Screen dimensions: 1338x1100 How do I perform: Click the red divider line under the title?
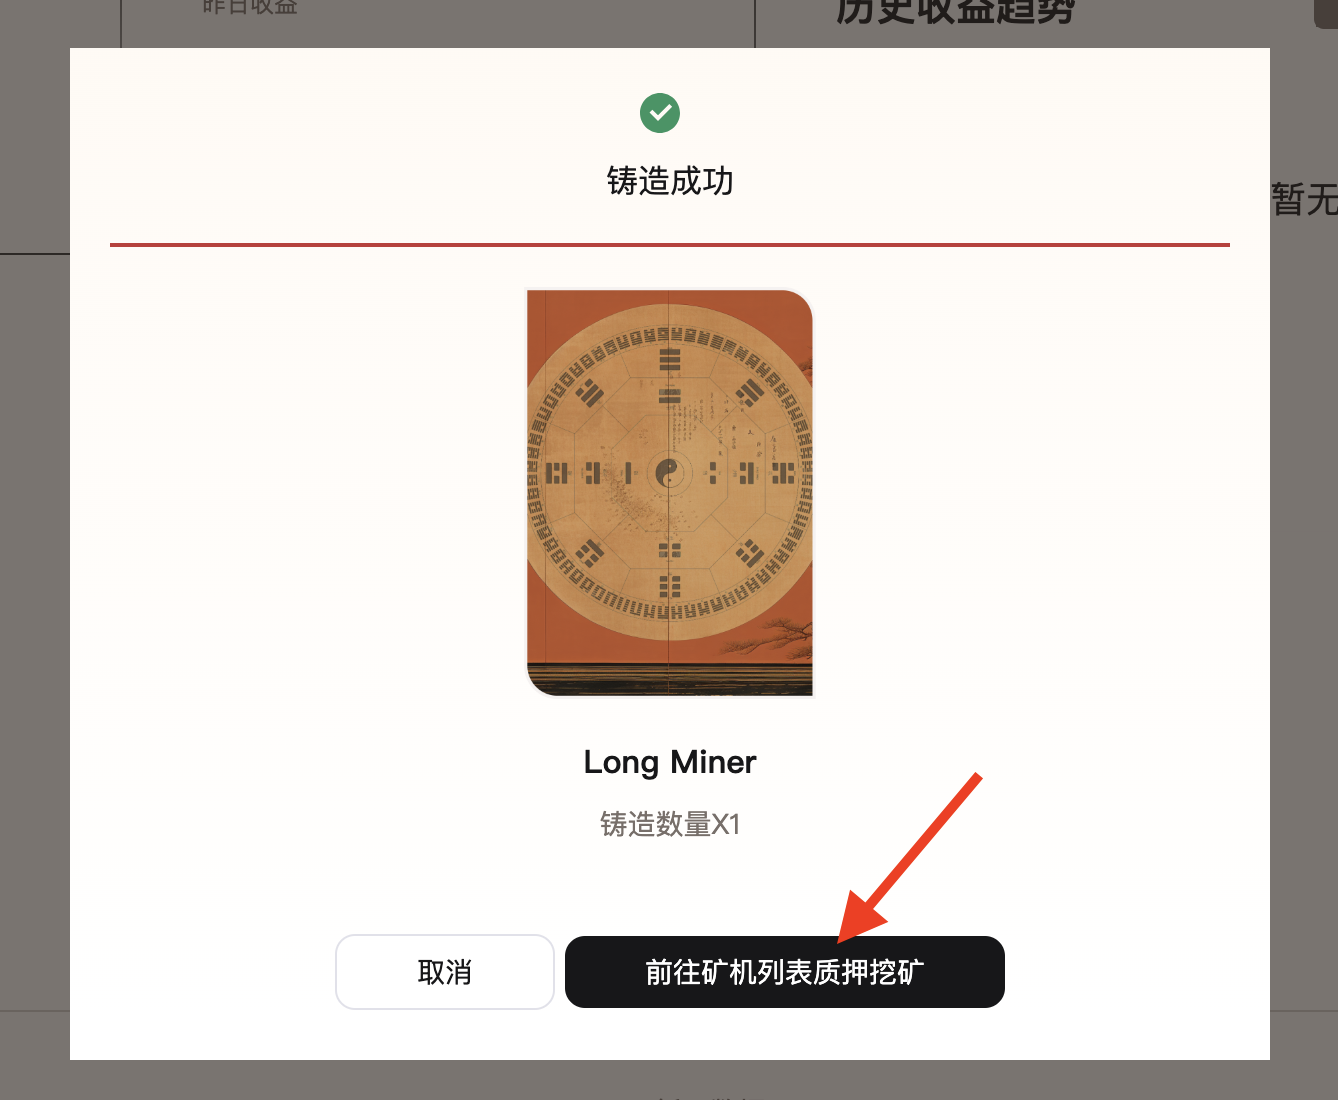coord(670,244)
